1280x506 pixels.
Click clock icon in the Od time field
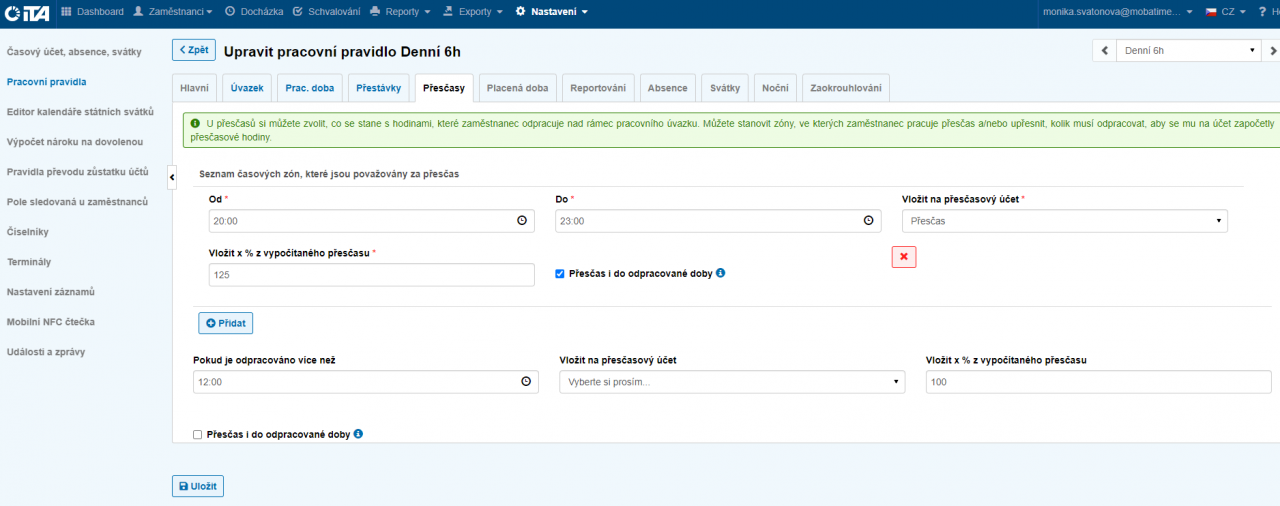click(x=522, y=221)
